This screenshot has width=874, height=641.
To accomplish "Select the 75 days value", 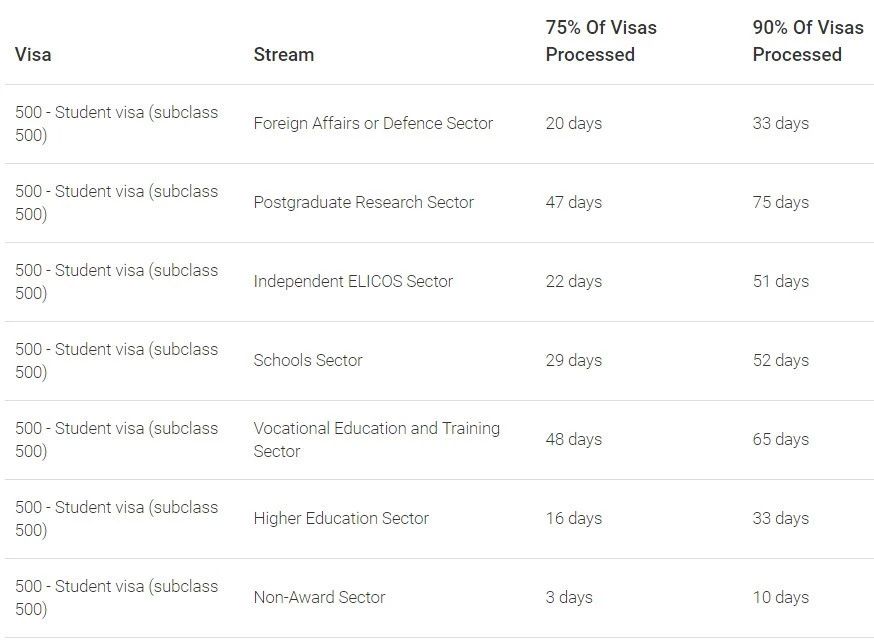I will click(780, 202).
